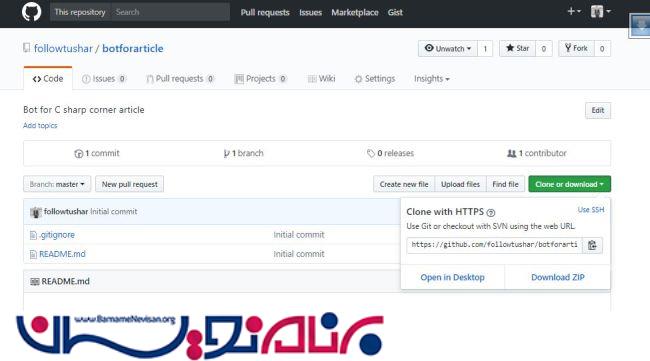Click New pull request button

pos(130,184)
